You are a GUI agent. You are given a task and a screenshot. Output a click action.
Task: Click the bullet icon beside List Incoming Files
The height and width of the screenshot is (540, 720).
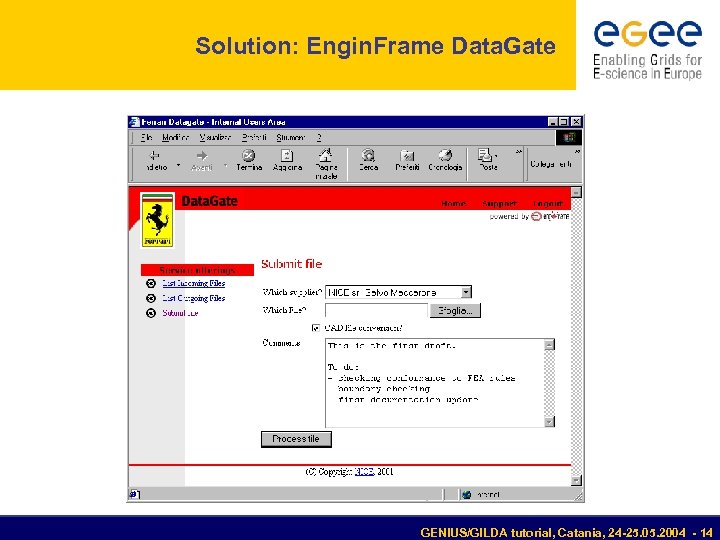(151, 284)
